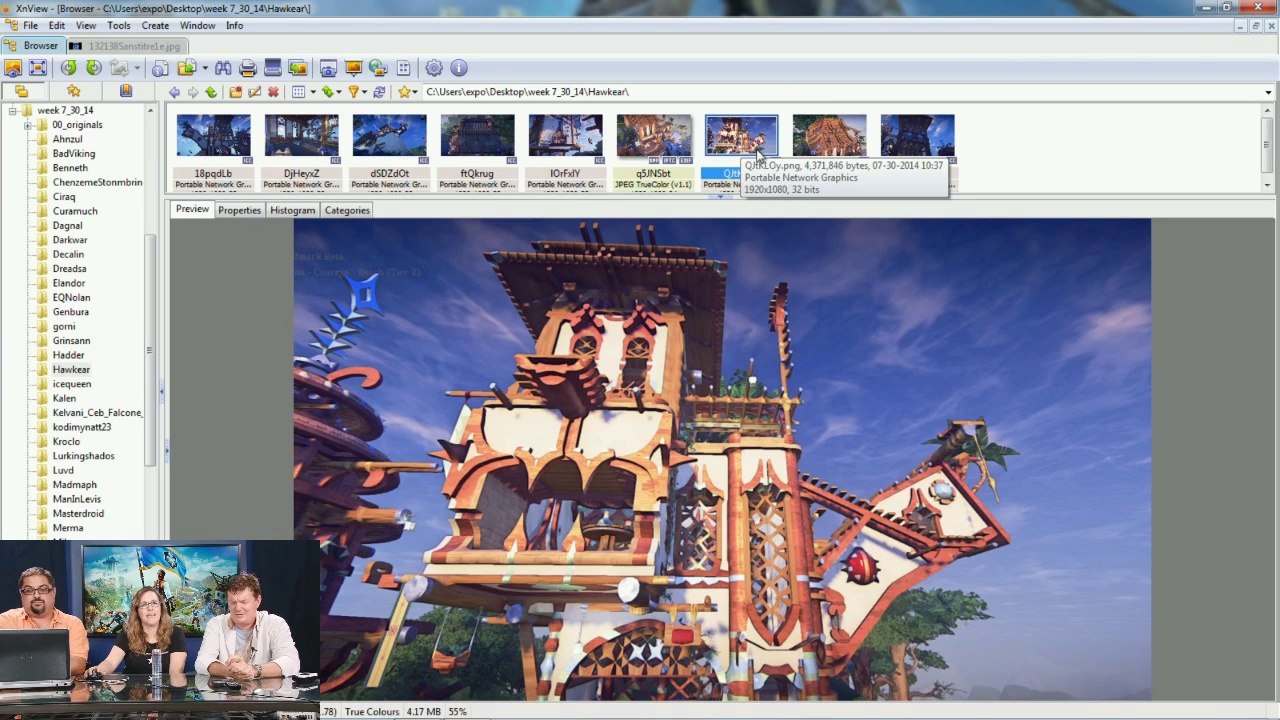
Task: Open the Web page creation globe icon
Action: [378, 68]
